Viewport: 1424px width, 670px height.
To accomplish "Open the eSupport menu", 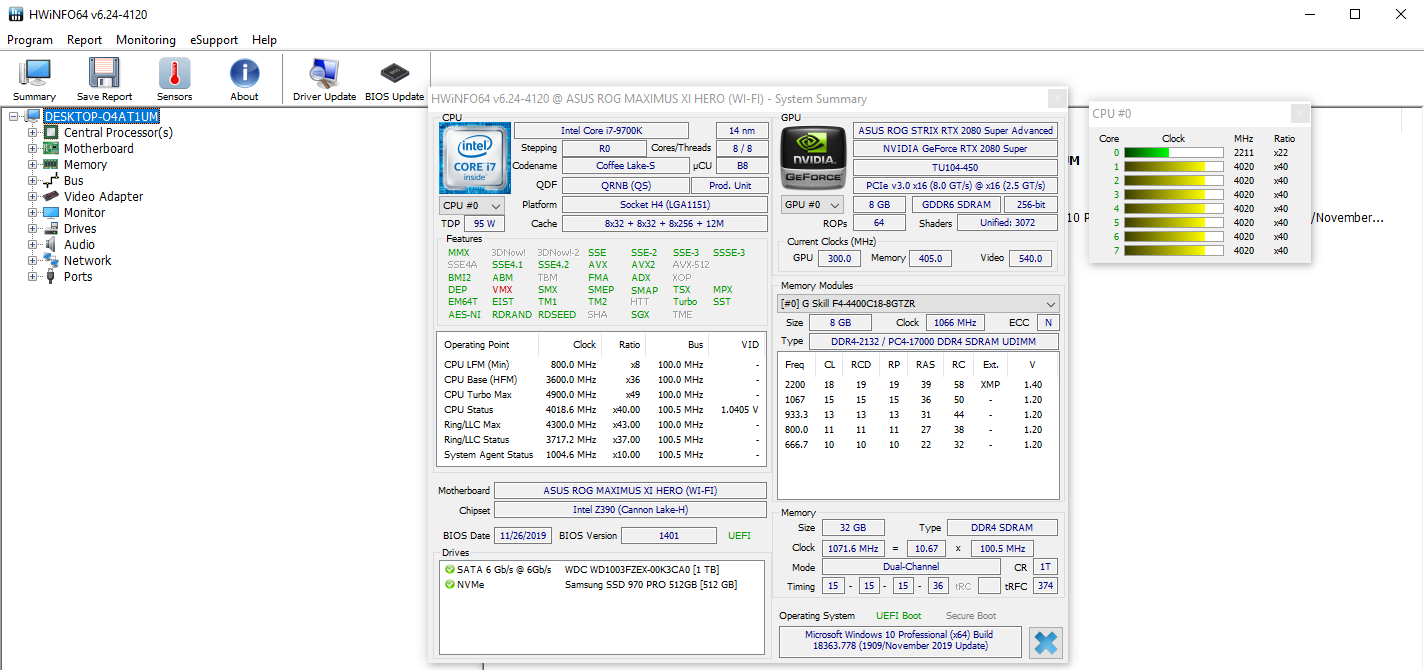I will click(x=214, y=40).
